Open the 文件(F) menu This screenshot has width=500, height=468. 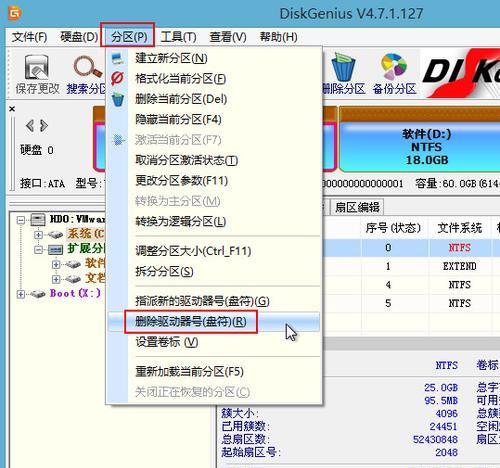tap(29, 37)
